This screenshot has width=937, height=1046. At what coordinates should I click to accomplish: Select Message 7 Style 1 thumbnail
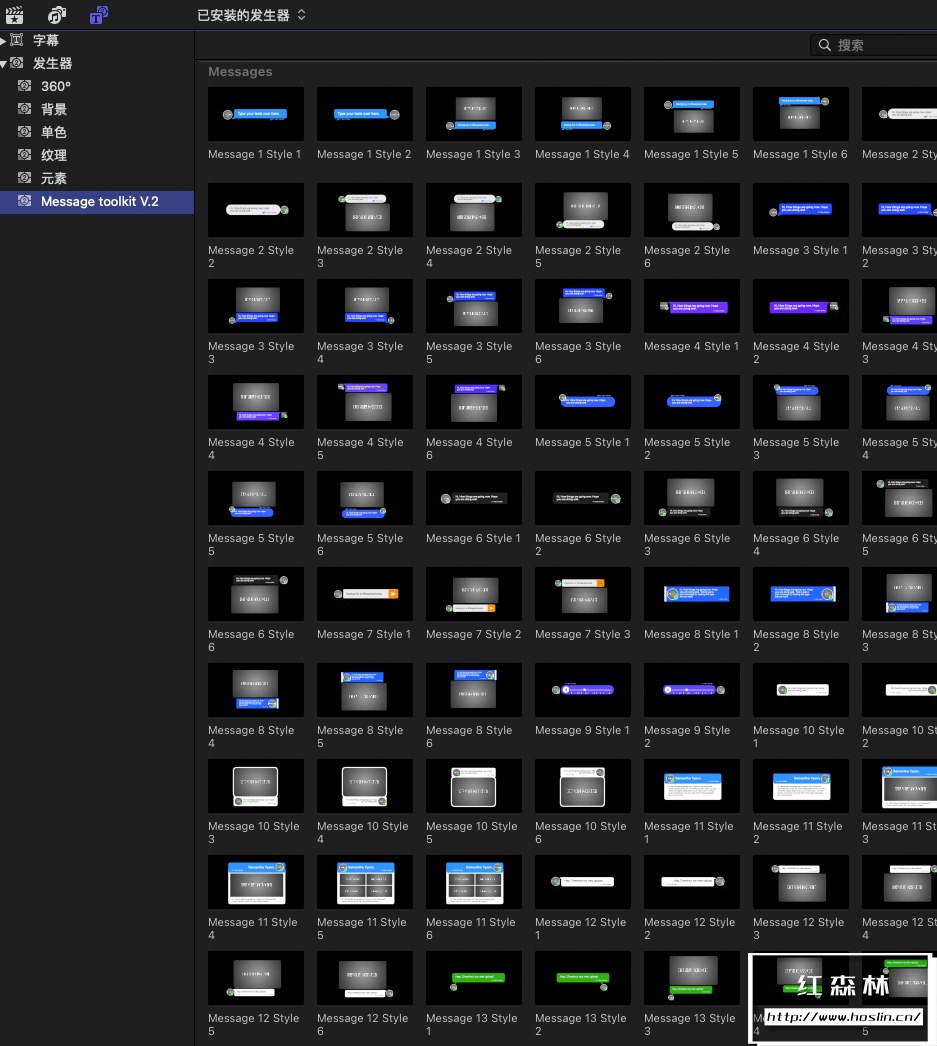[365, 594]
